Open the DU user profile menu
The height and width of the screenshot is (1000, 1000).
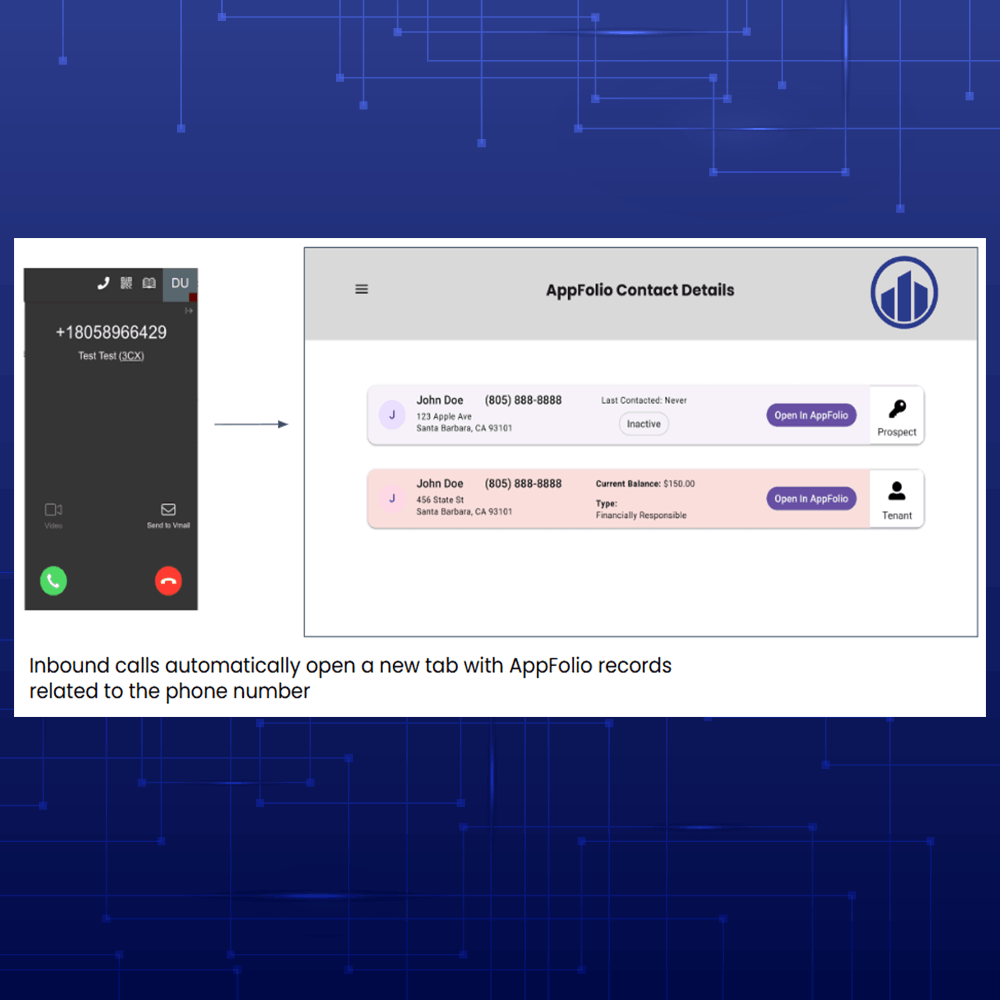pos(180,283)
